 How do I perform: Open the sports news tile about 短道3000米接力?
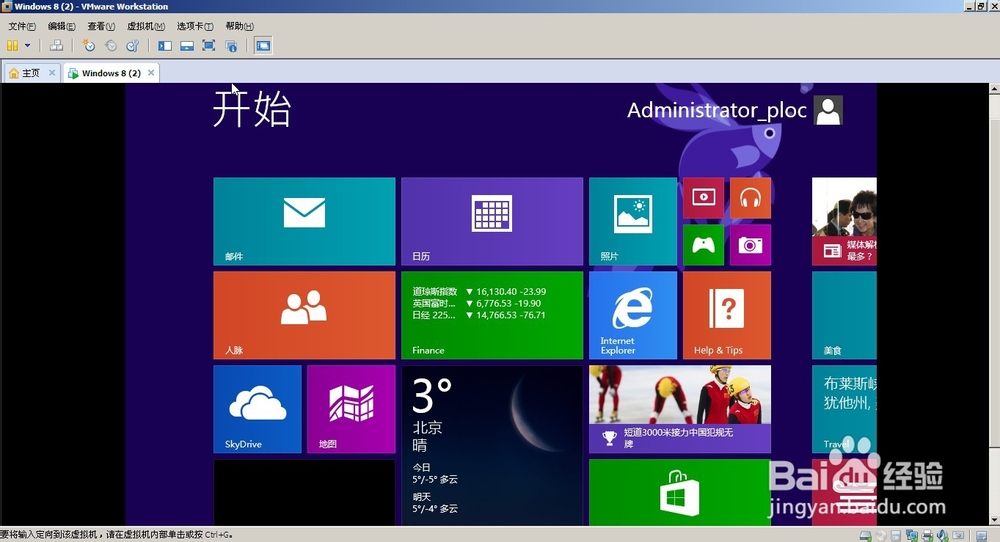680,409
